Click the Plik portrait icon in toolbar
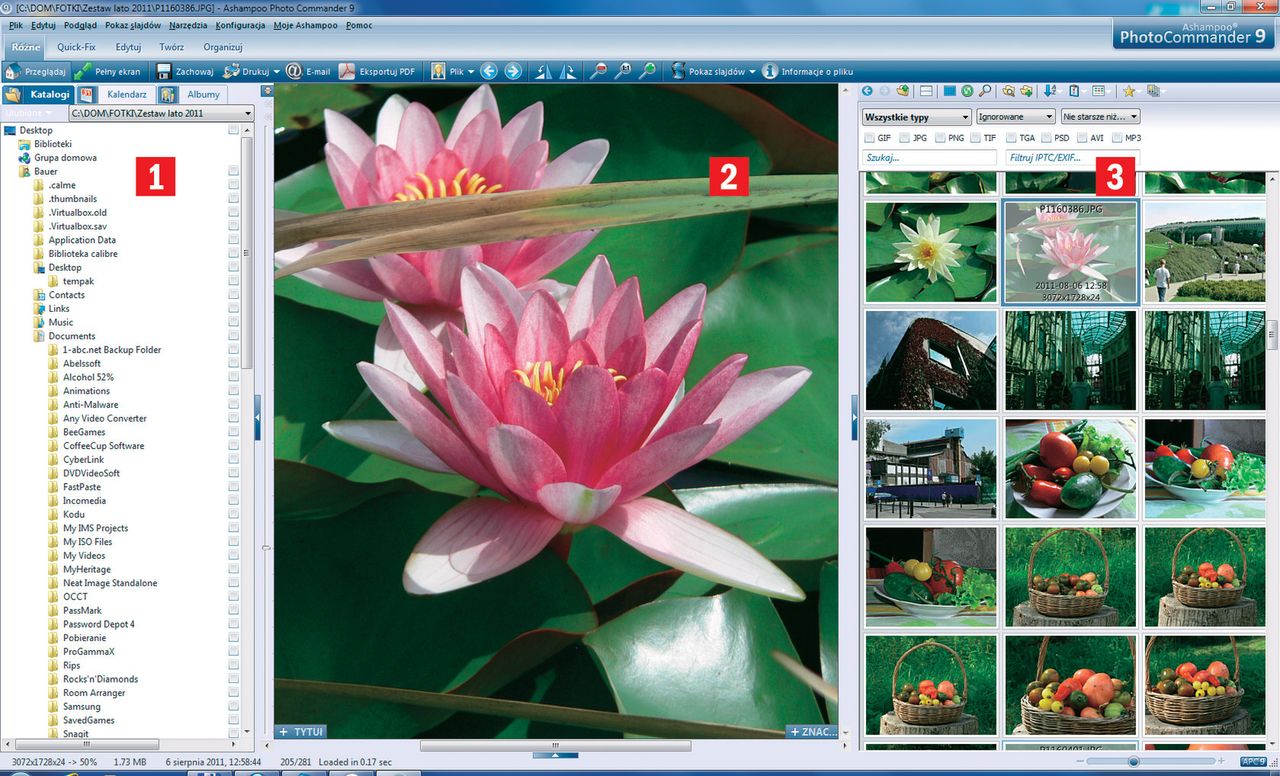The height and width of the screenshot is (776, 1280). [x=438, y=71]
